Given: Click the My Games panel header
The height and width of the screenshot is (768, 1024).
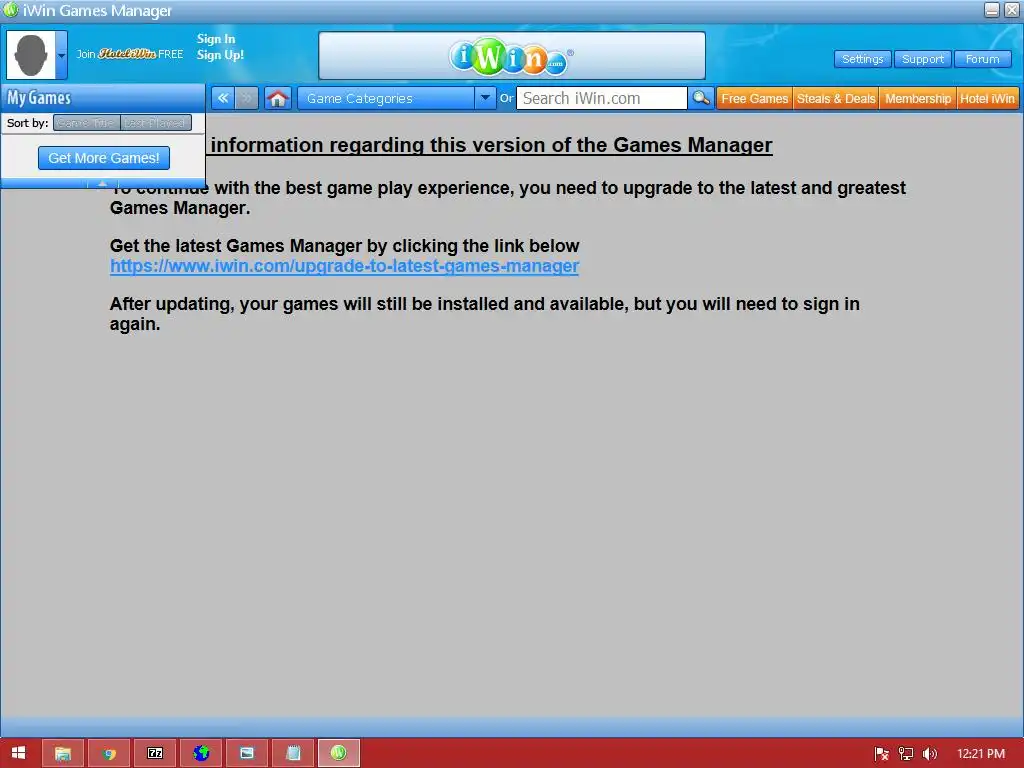Looking at the screenshot, I should 103,98.
